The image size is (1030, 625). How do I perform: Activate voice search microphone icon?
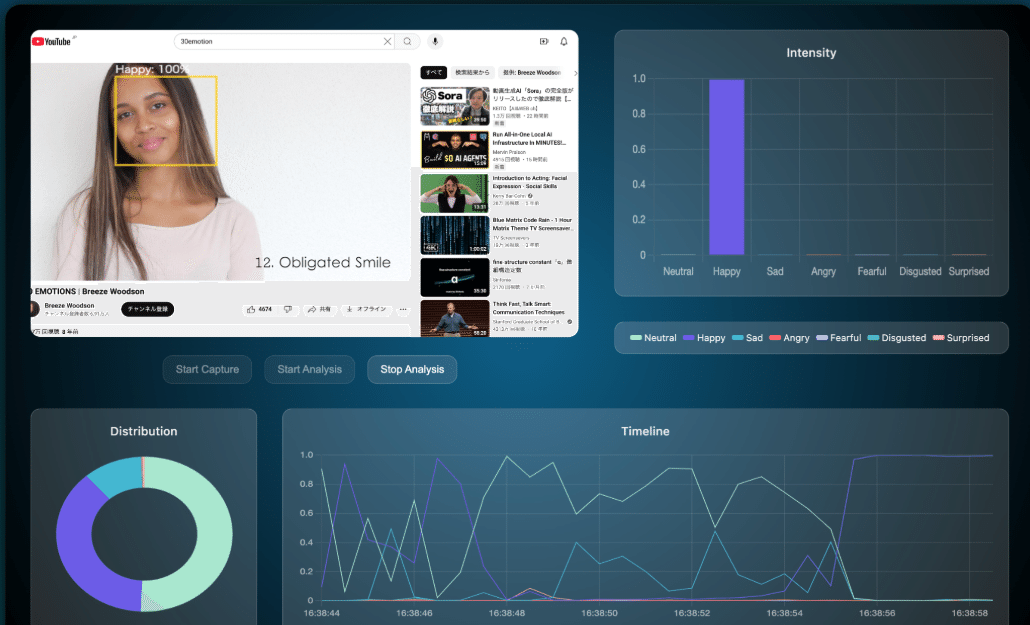[x=435, y=41]
